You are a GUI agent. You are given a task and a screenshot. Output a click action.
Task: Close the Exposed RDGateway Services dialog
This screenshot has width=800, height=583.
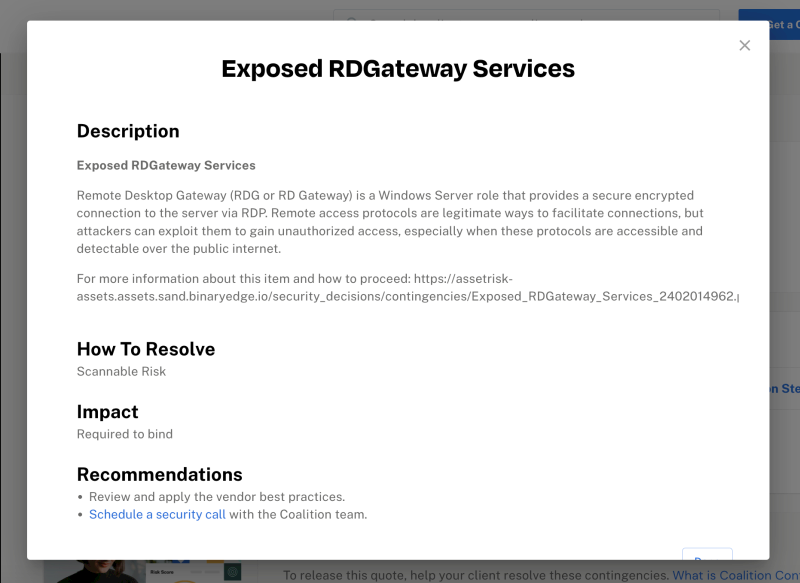[744, 46]
